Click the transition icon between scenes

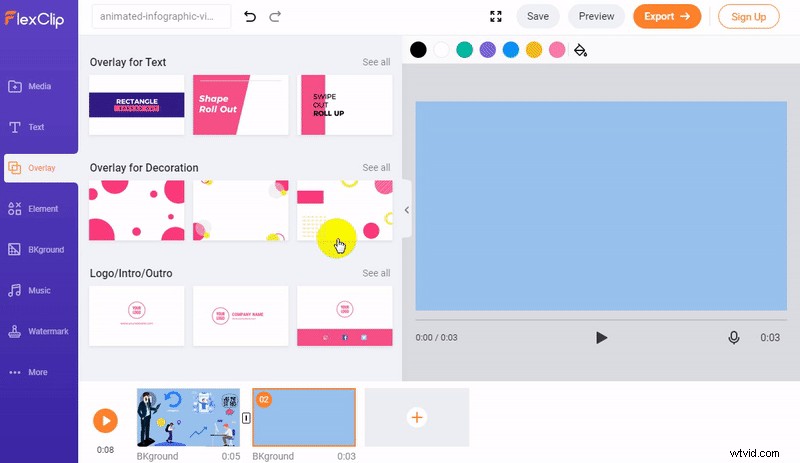point(246,417)
